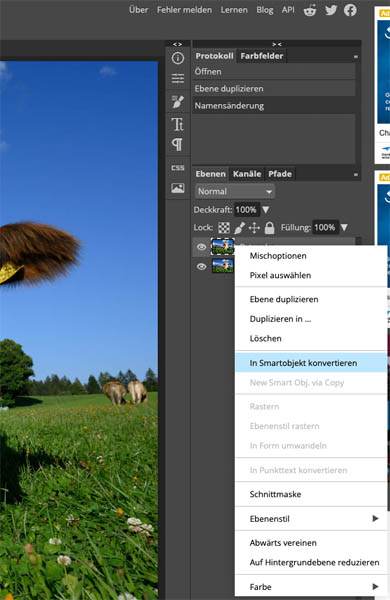Choose Schnittmaske menu entry

click(x=311, y=494)
